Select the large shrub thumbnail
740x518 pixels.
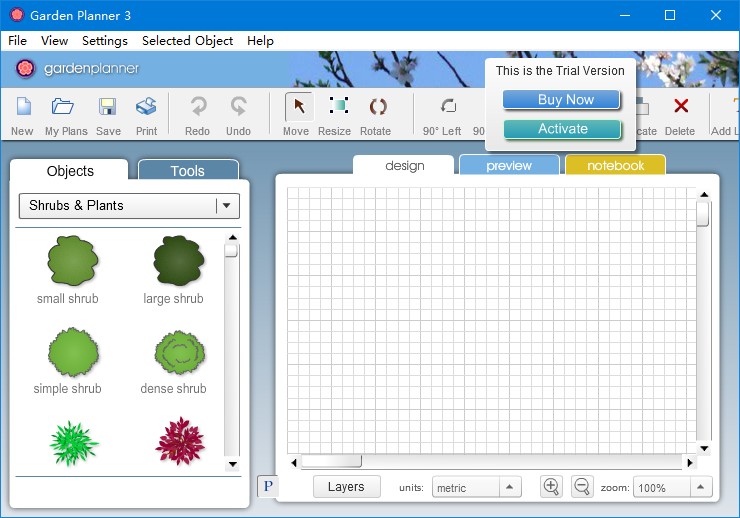(176, 262)
